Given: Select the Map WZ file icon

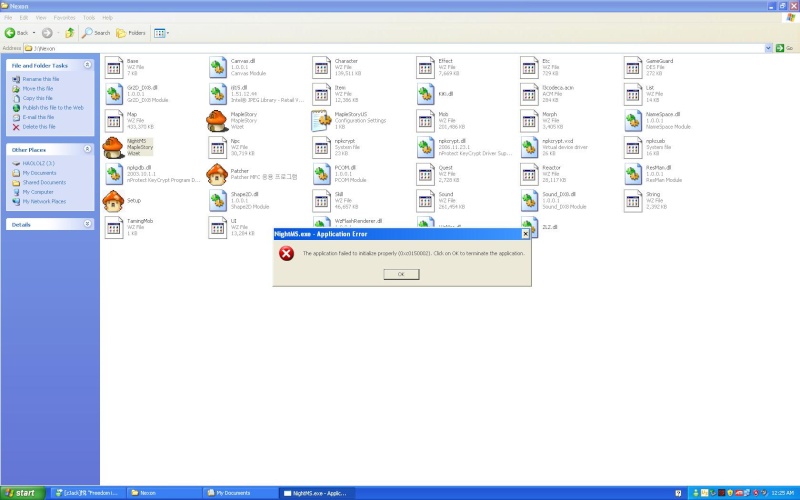Looking at the screenshot, I should tap(113, 120).
